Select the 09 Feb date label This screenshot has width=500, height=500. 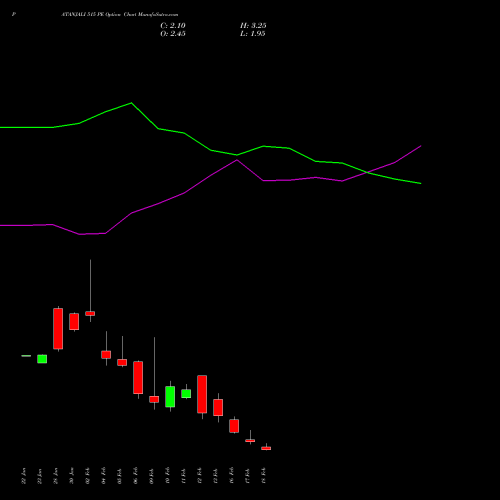pos(152,476)
